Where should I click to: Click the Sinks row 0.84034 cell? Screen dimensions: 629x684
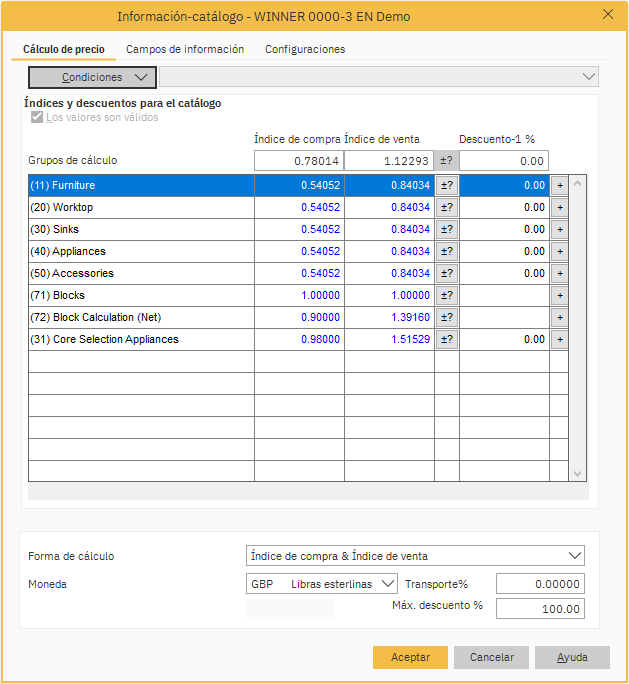pos(389,229)
